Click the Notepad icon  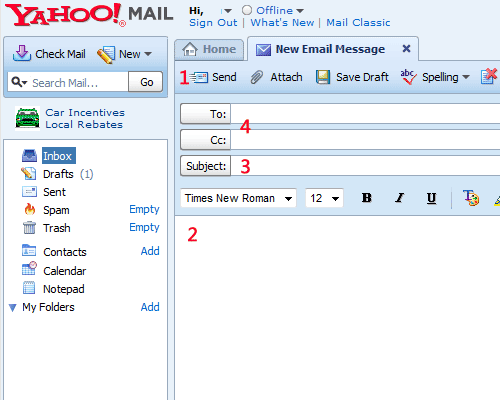29,288
